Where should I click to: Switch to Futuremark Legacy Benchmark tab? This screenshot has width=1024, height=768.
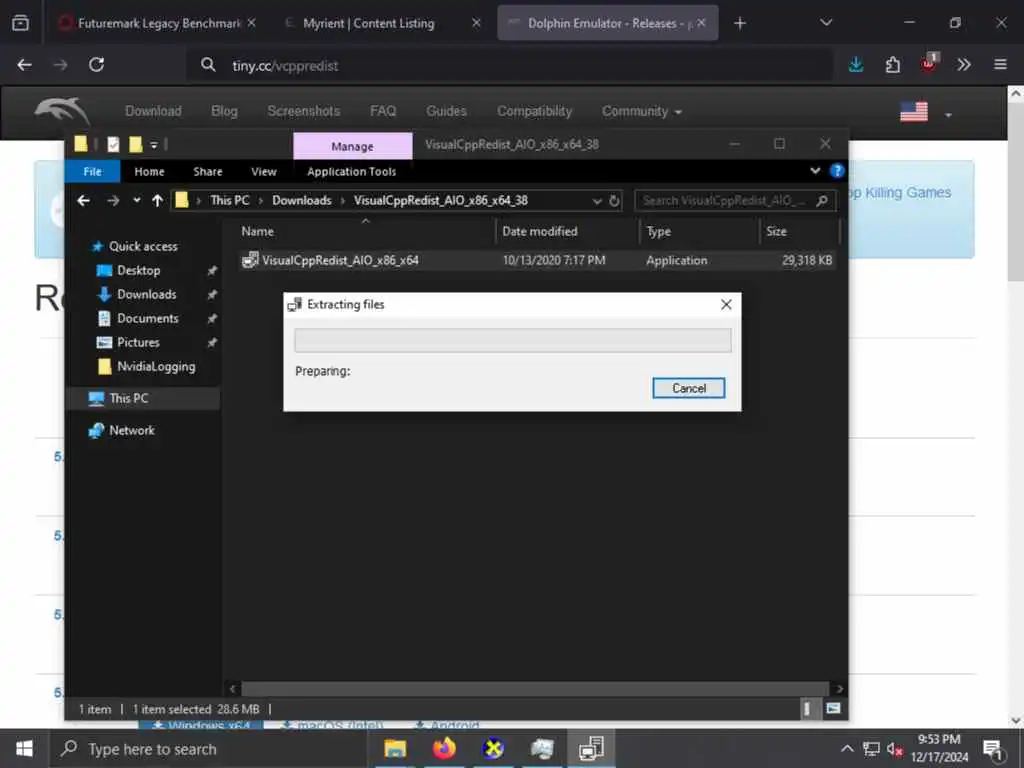click(x=157, y=23)
